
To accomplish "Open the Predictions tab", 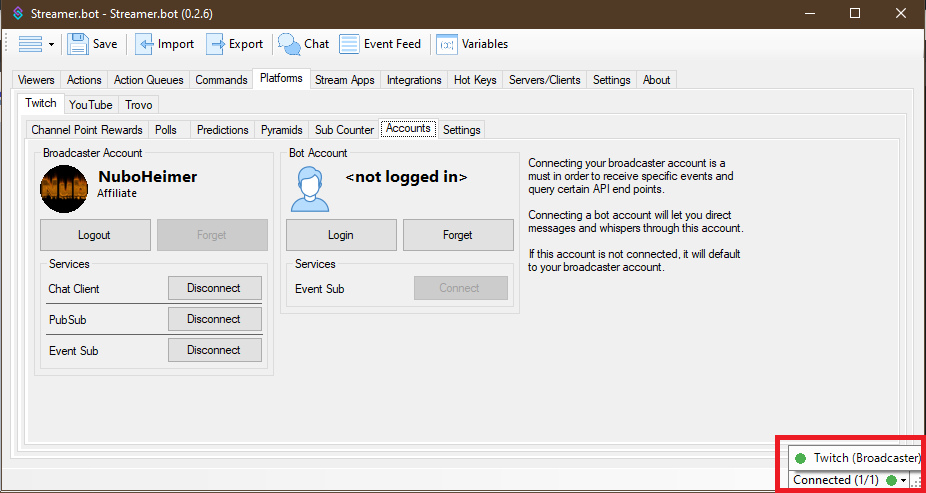I will pyautogui.click(x=223, y=130).
